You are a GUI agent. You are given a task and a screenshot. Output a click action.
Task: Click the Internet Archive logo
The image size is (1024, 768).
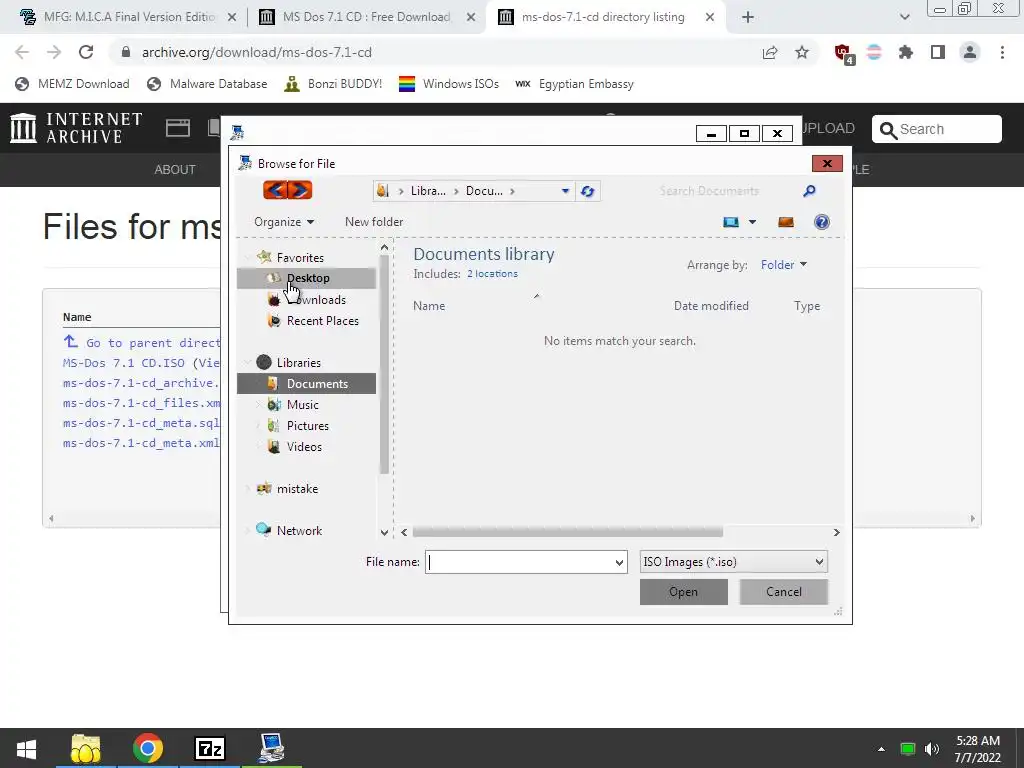[76, 128]
